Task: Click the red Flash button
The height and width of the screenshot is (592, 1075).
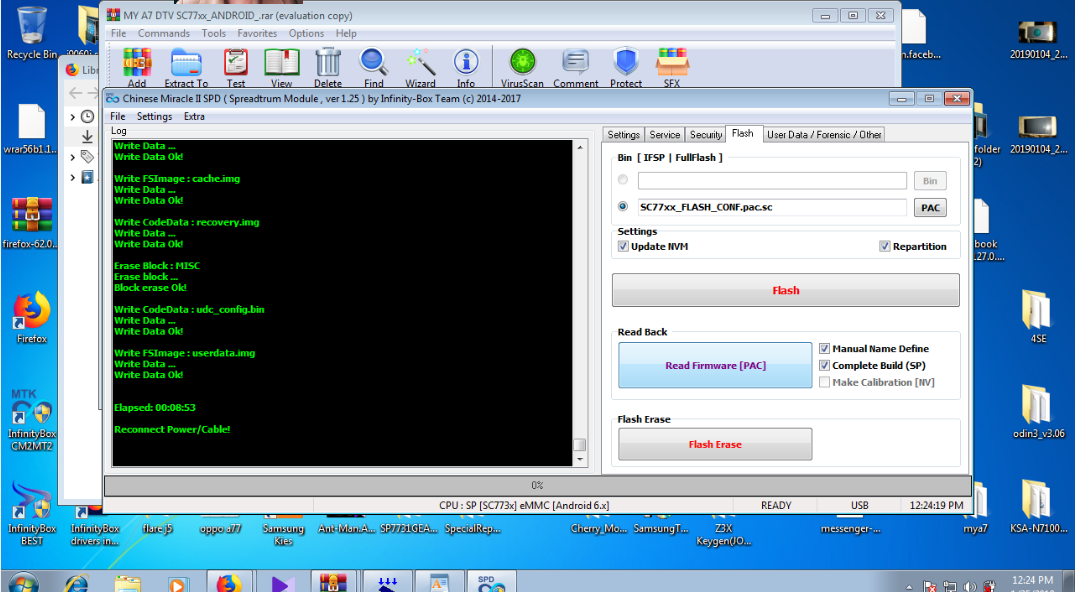Action: (x=786, y=290)
